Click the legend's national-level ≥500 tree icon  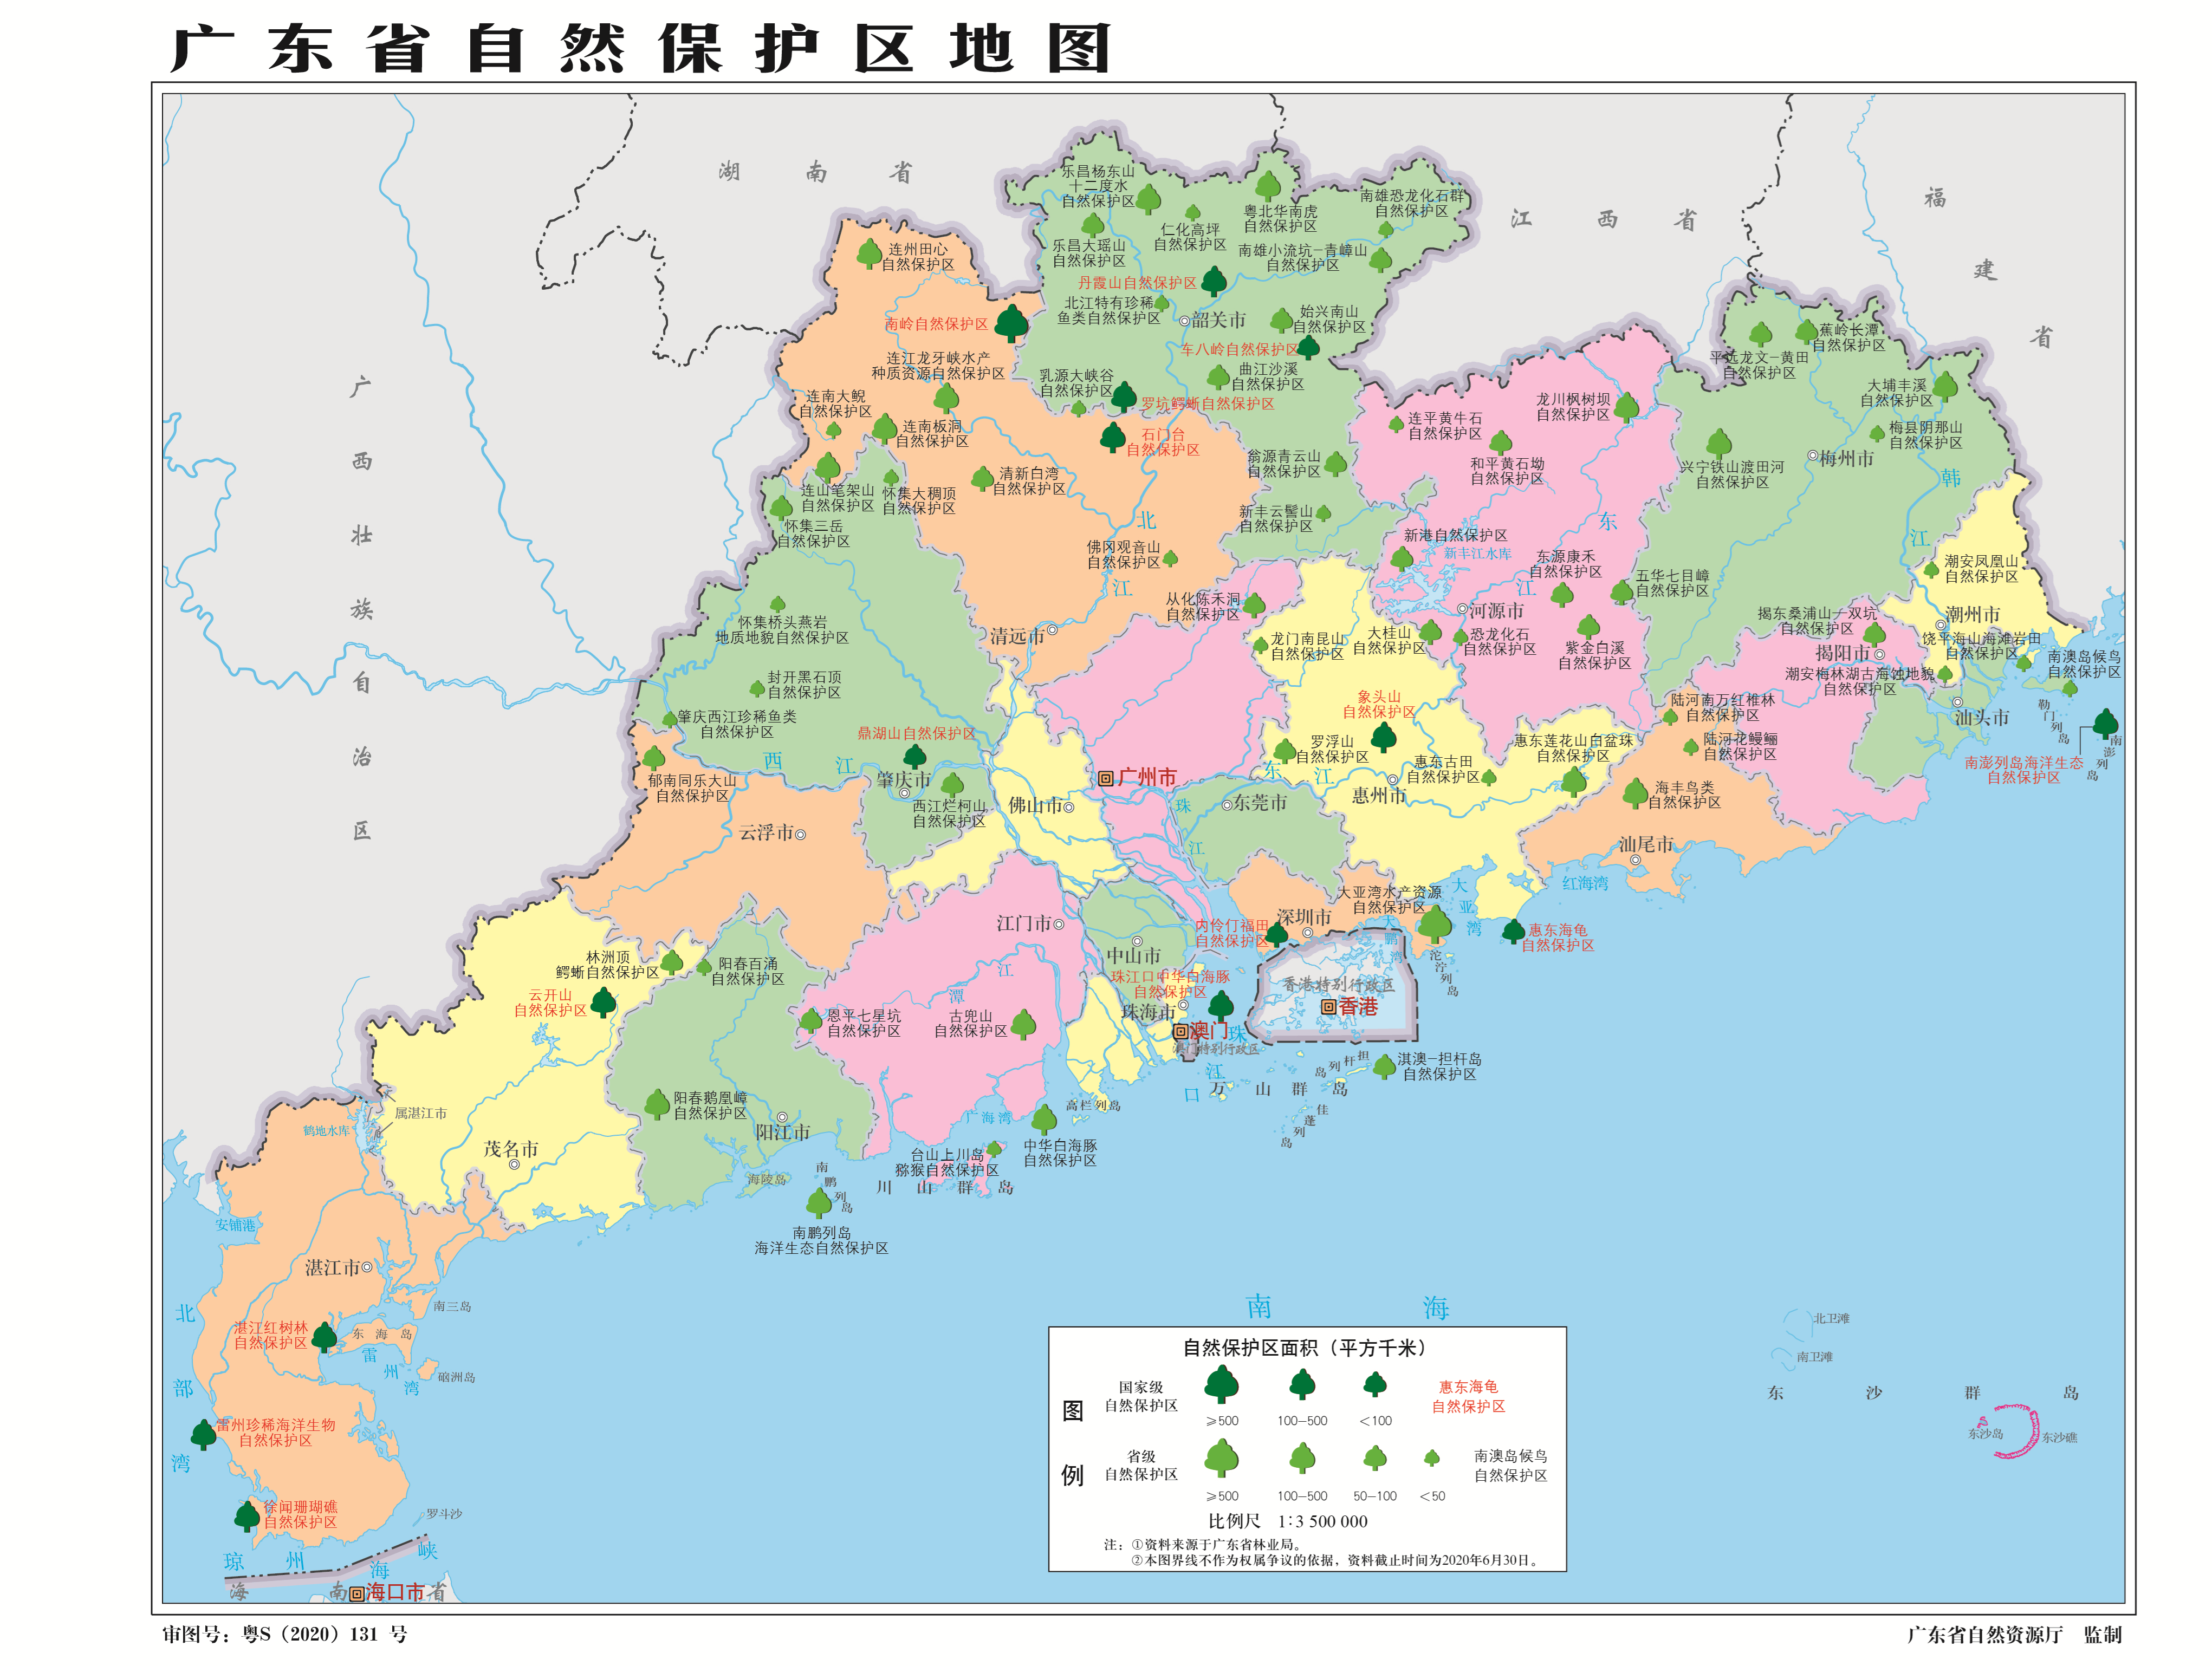click(x=1221, y=1385)
